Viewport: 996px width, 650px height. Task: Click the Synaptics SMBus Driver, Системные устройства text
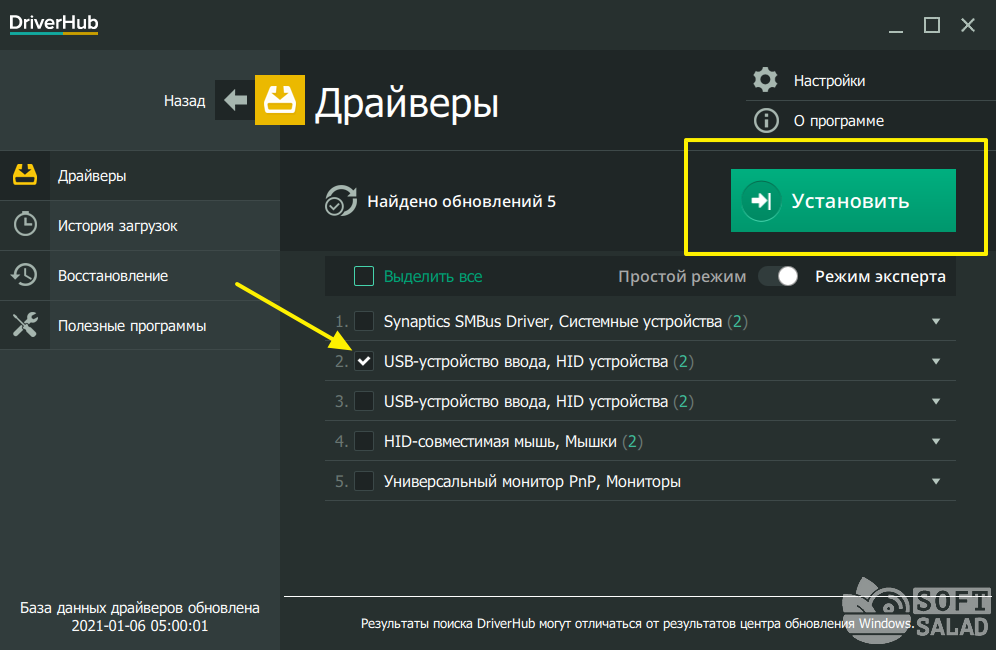click(x=553, y=322)
